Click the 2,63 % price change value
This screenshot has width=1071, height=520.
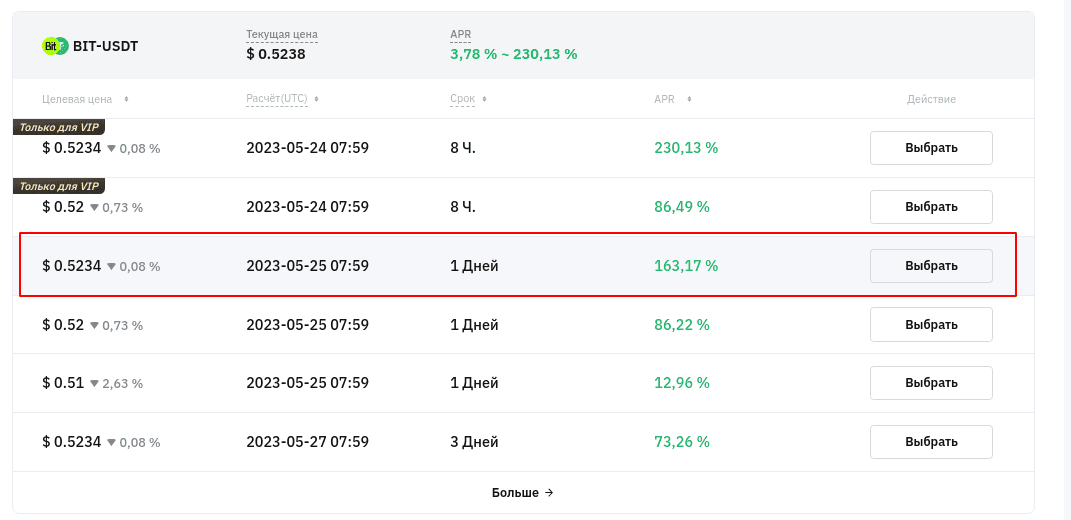122,384
